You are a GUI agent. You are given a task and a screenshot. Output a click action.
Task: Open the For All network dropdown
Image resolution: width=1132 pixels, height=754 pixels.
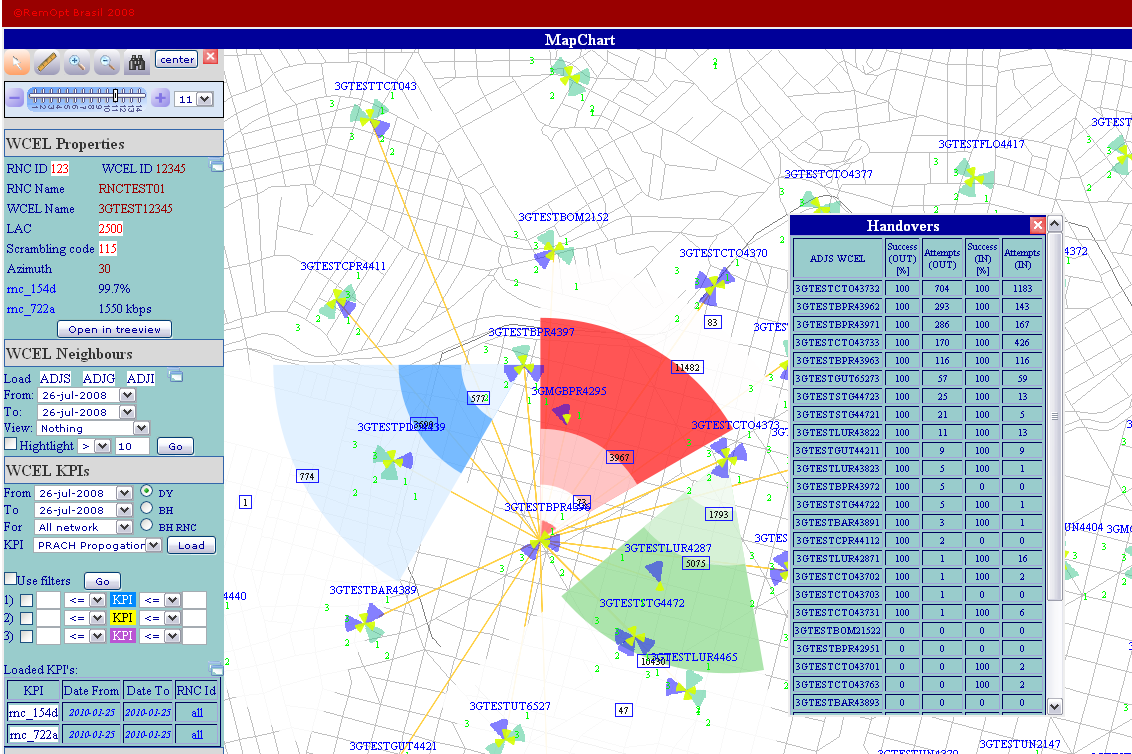[83, 527]
